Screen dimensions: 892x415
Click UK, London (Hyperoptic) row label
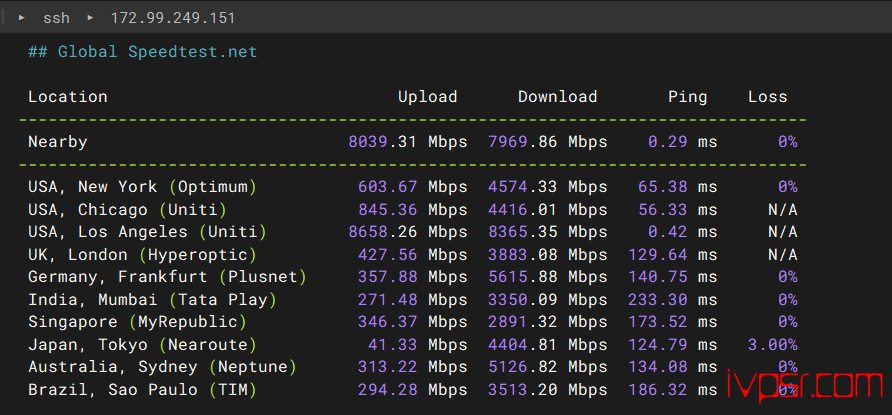pyautogui.click(x=142, y=255)
